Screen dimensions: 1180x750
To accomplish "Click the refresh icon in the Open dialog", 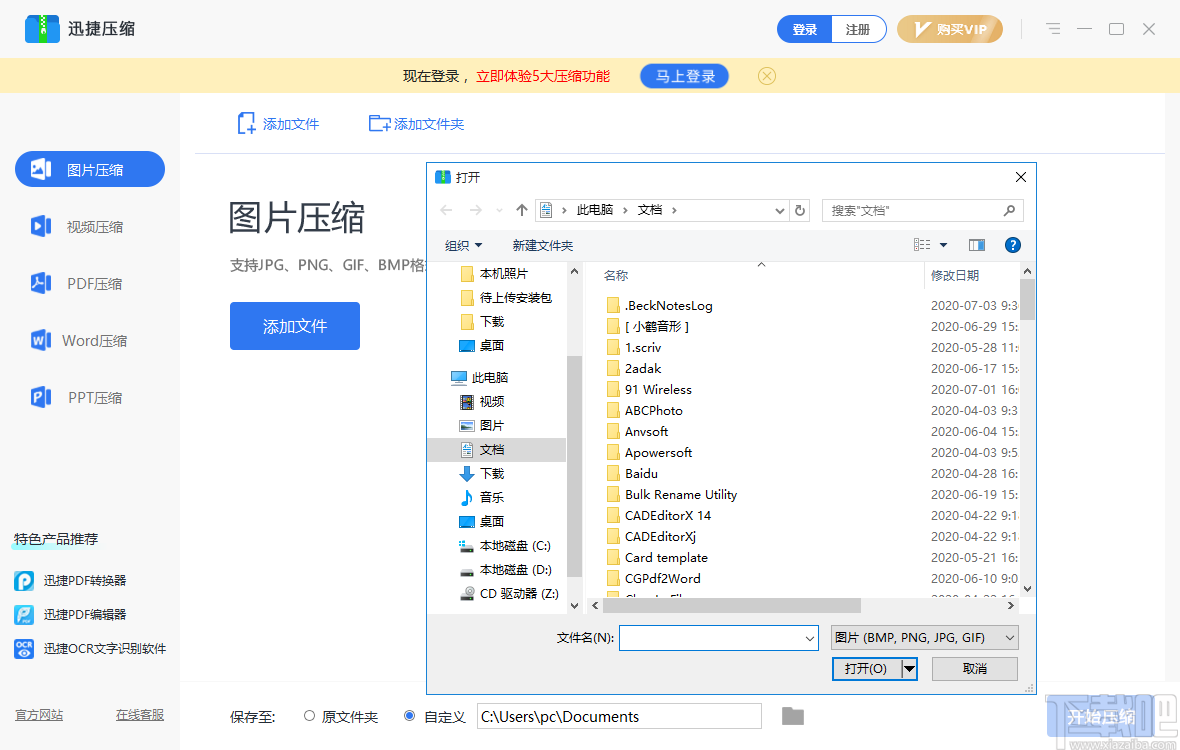I will pyautogui.click(x=799, y=210).
